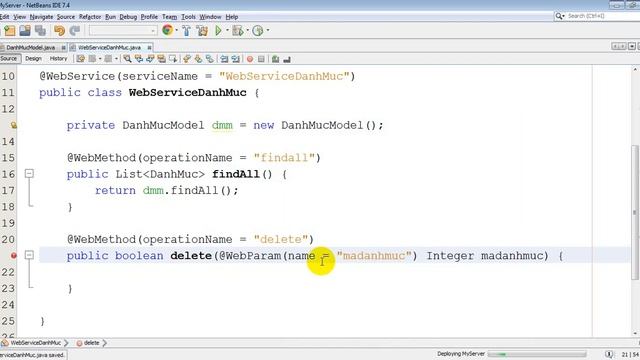Click the Deploying MyServer progress bar
640x360 pixels.
click(x=537, y=354)
